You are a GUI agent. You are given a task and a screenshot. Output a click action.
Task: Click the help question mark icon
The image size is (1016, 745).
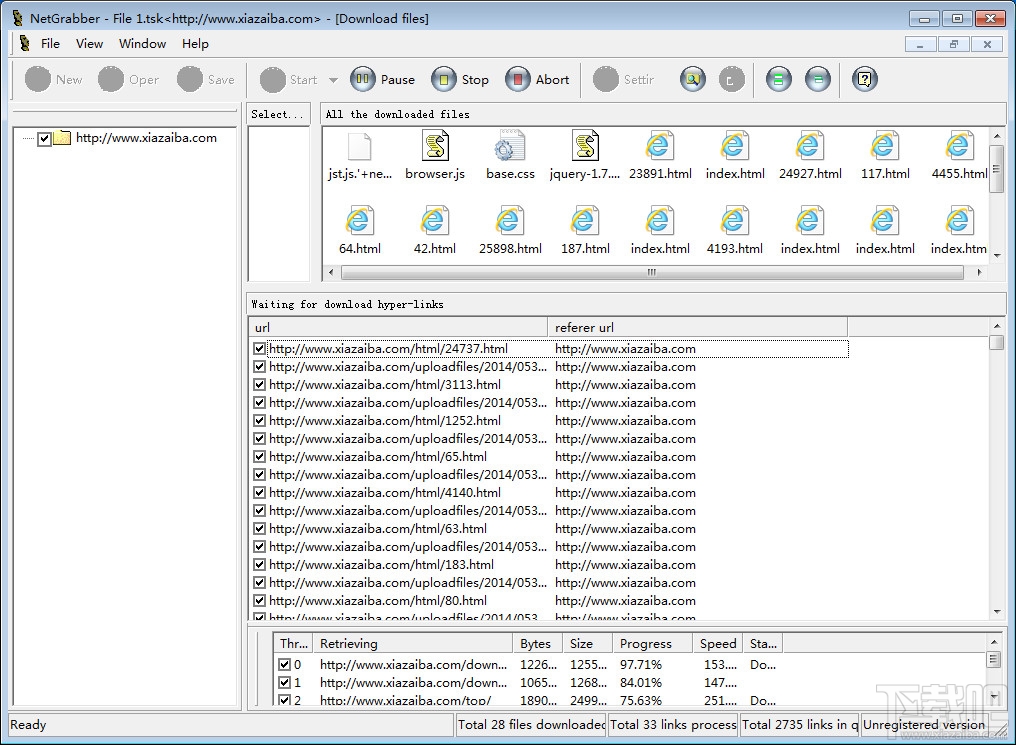865,80
